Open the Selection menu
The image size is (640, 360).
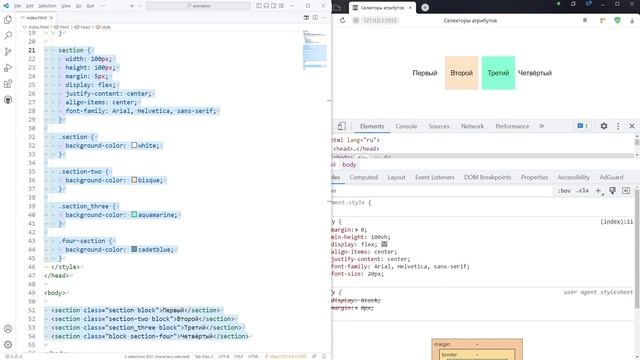point(47,6)
